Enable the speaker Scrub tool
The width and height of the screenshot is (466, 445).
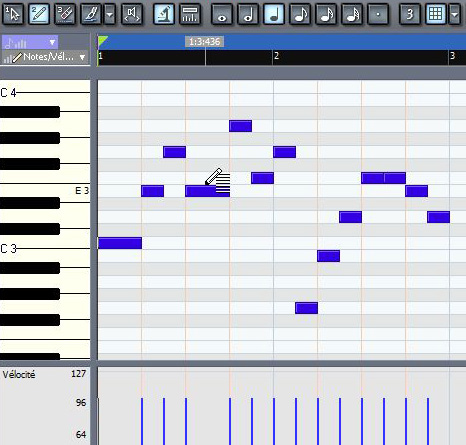132,14
